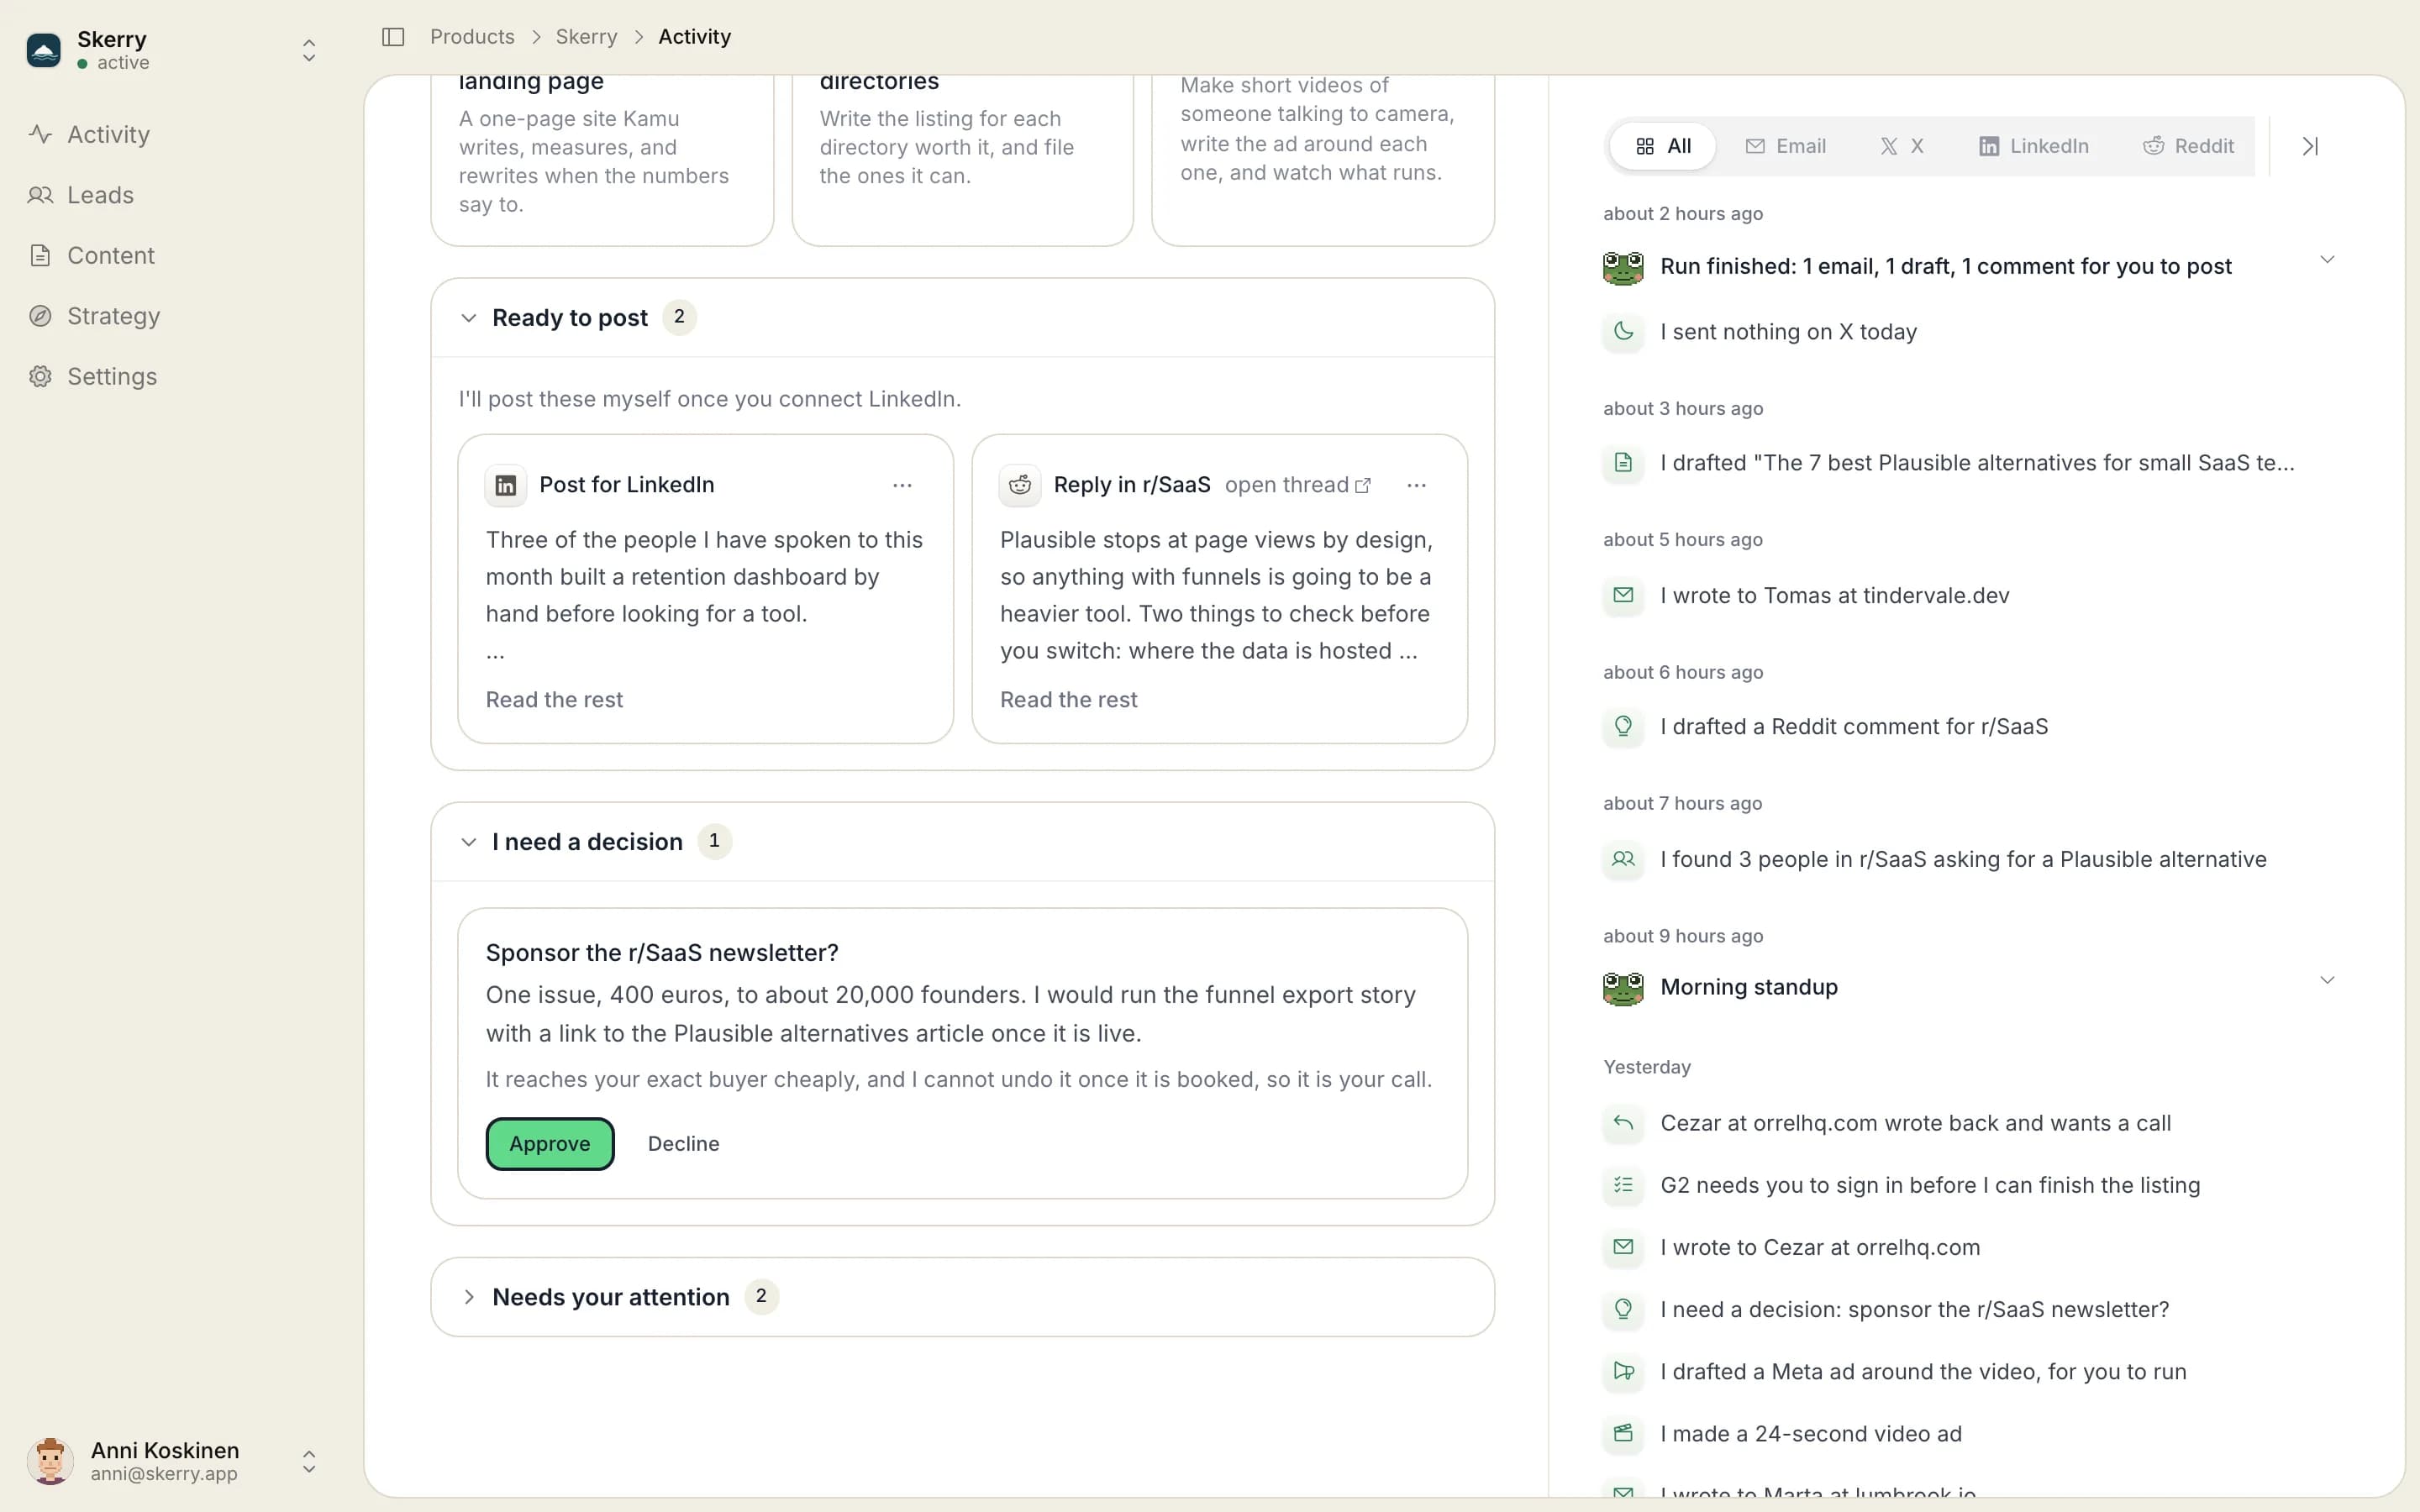The image size is (2420, 1512).
Task: Click the Products breadcrumb
Action: pos(472,37)
